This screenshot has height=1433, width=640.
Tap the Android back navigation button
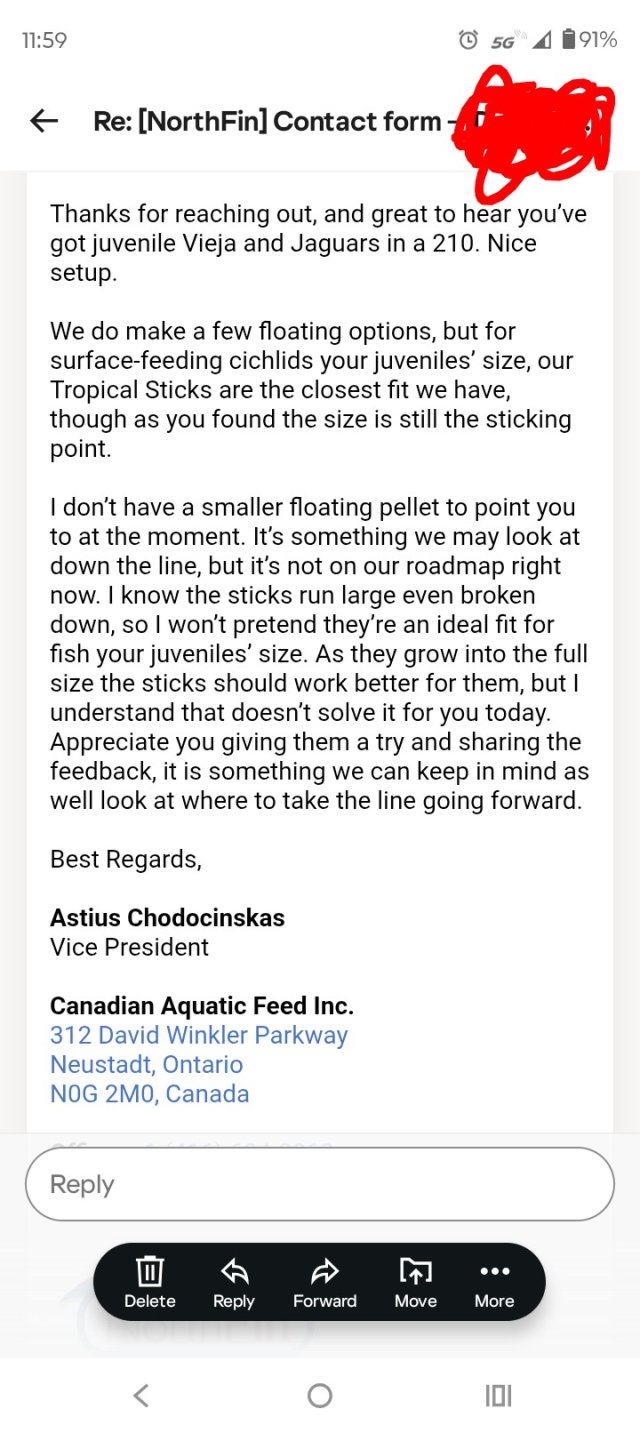141,1395
